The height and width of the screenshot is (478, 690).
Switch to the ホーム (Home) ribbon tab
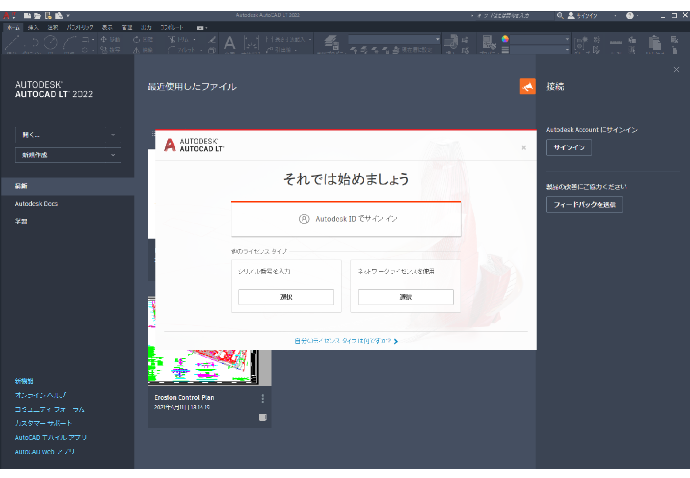(13, 27)
